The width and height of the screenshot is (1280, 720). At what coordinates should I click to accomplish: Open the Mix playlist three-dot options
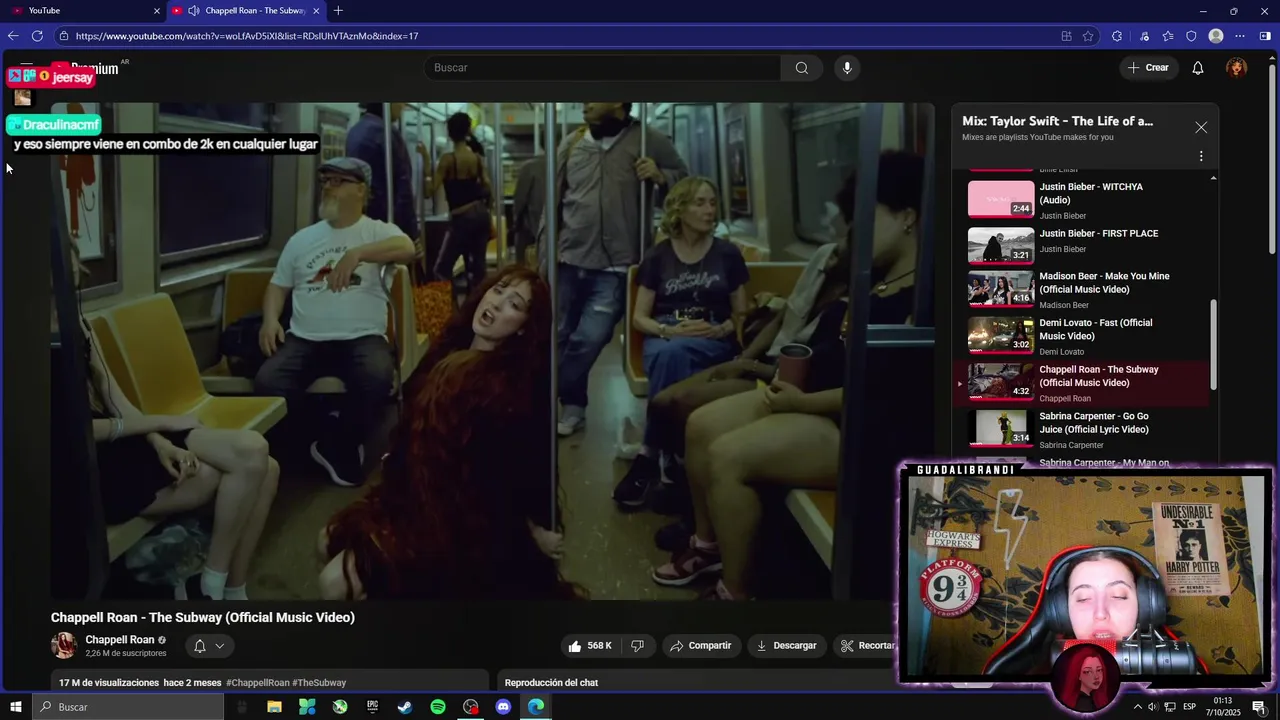1201,156
